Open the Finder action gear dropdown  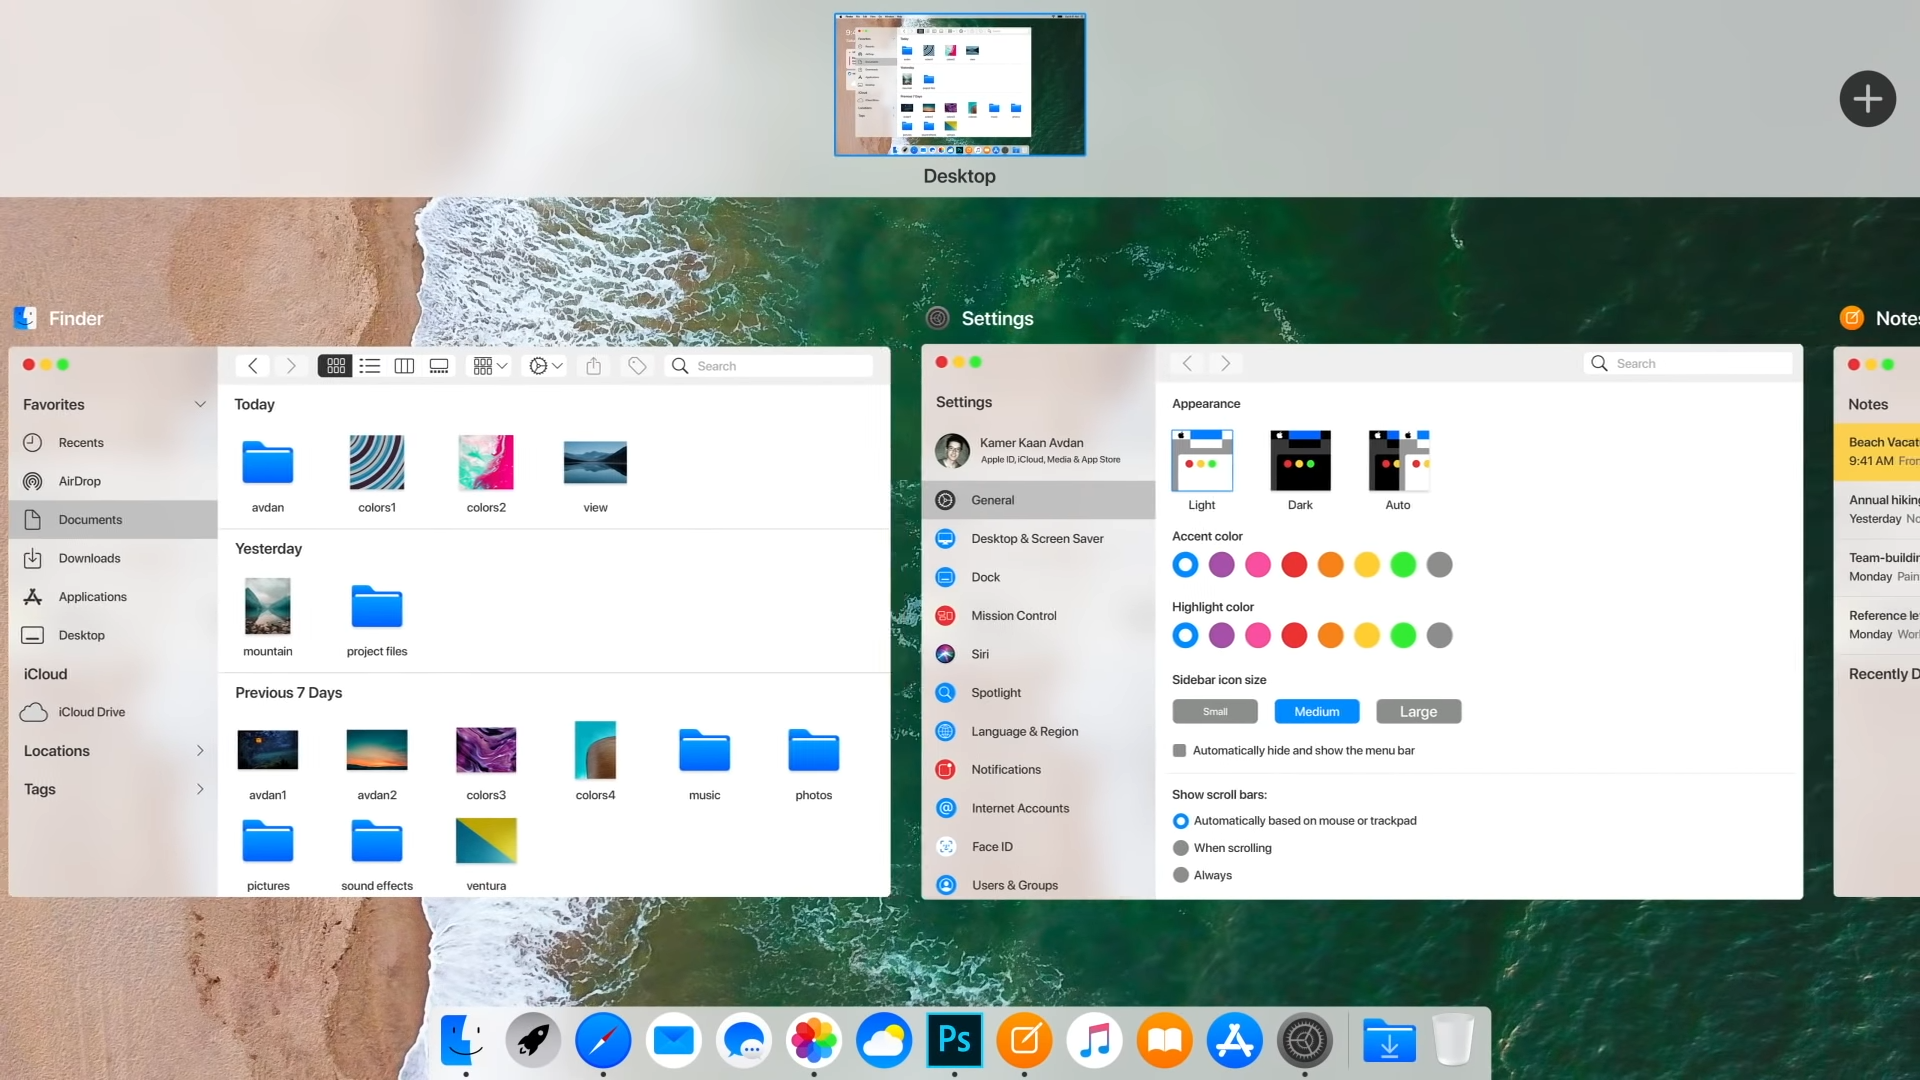point(546,366)
